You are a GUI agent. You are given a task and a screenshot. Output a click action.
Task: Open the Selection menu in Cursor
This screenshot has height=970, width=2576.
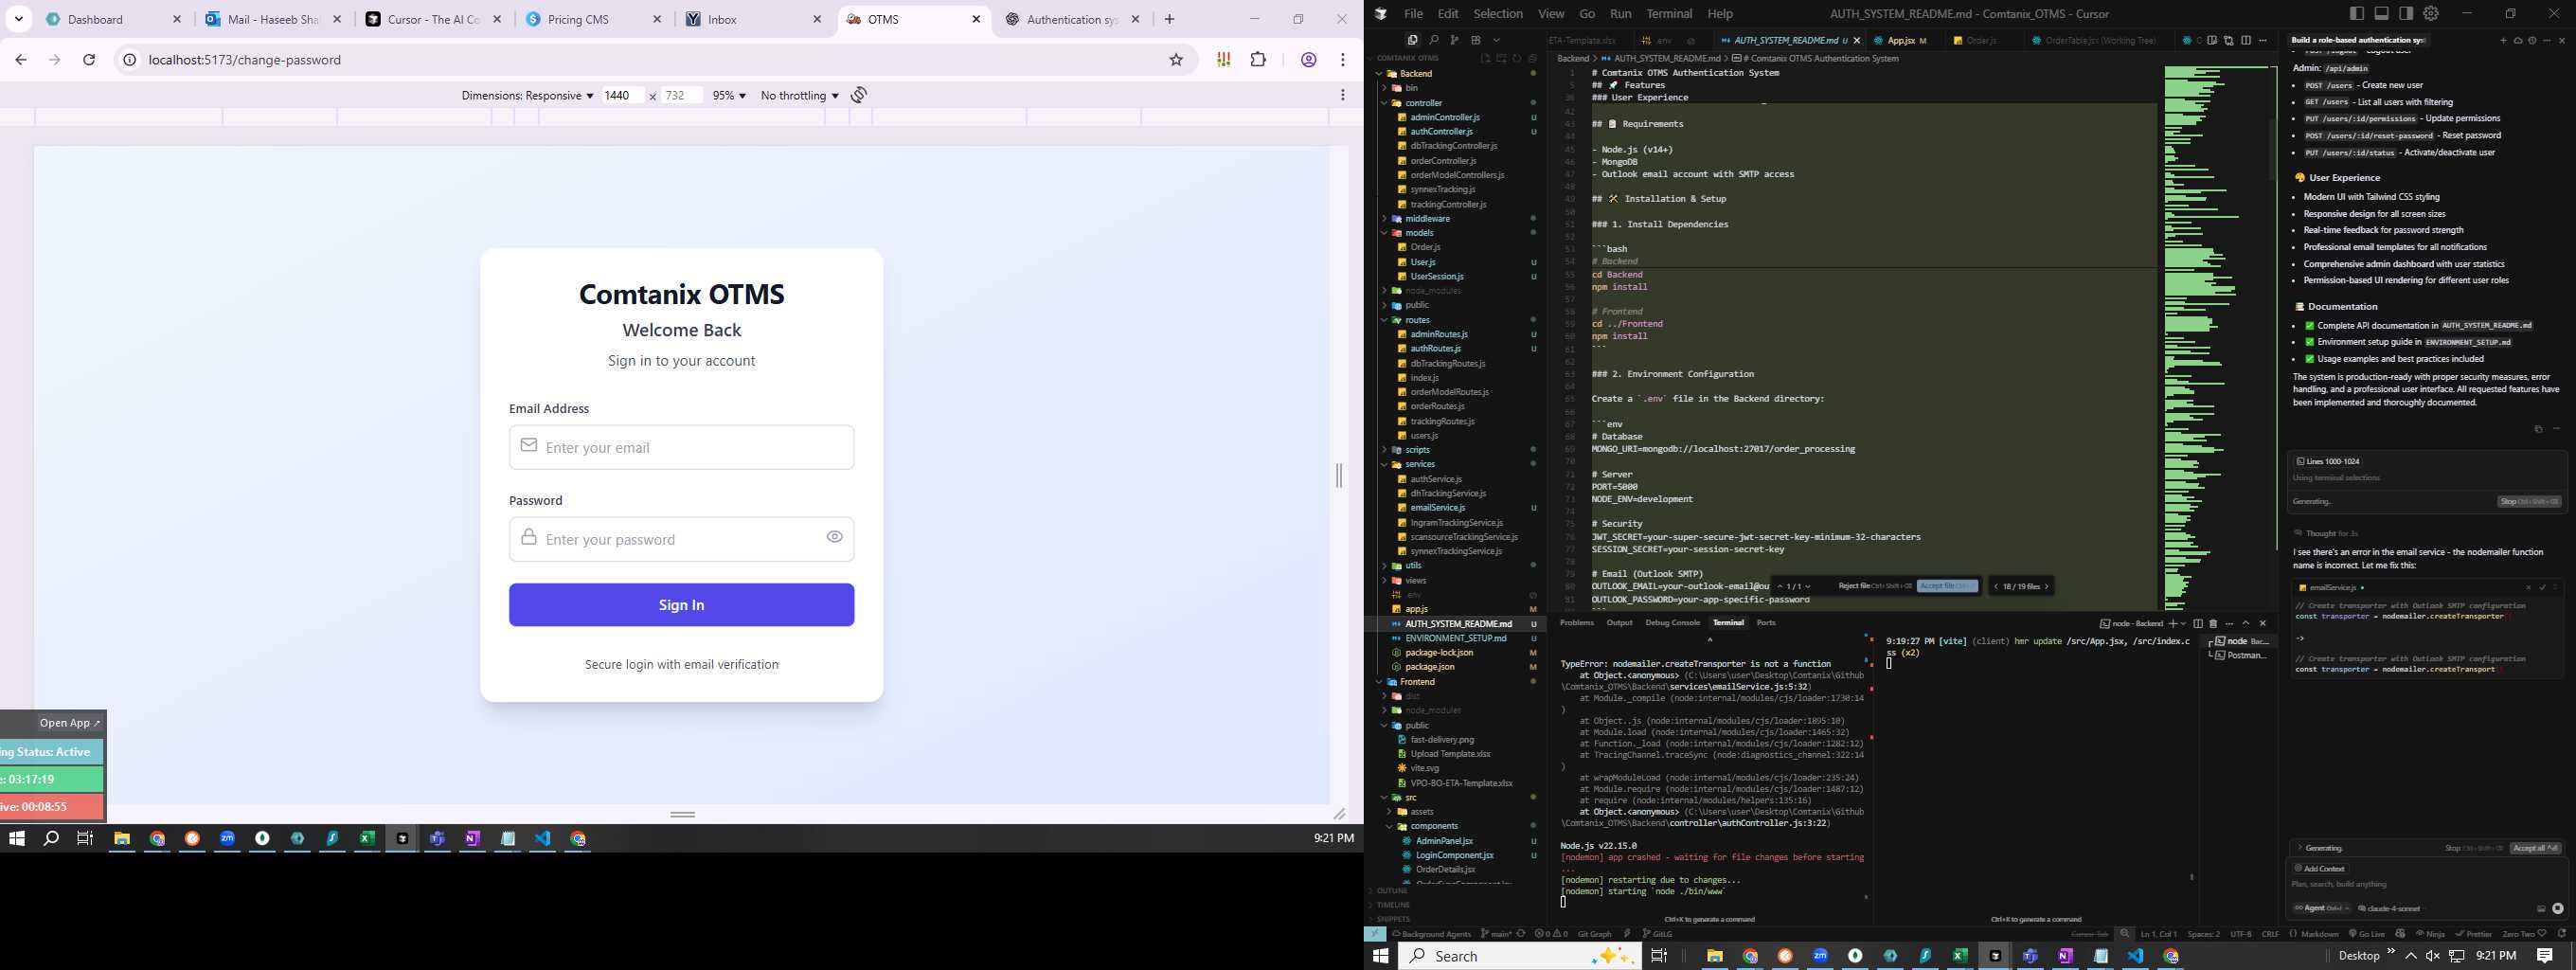(x=1498, y=13)
